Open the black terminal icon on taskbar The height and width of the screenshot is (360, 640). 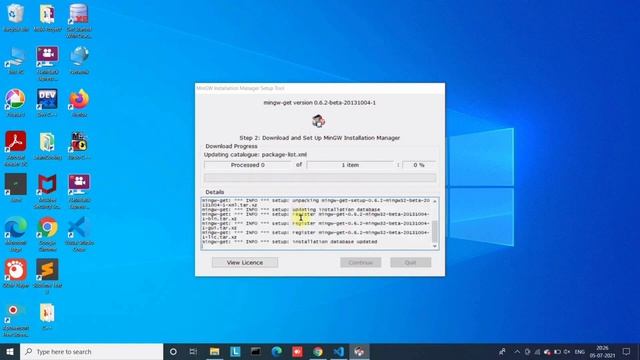[256, 351]
